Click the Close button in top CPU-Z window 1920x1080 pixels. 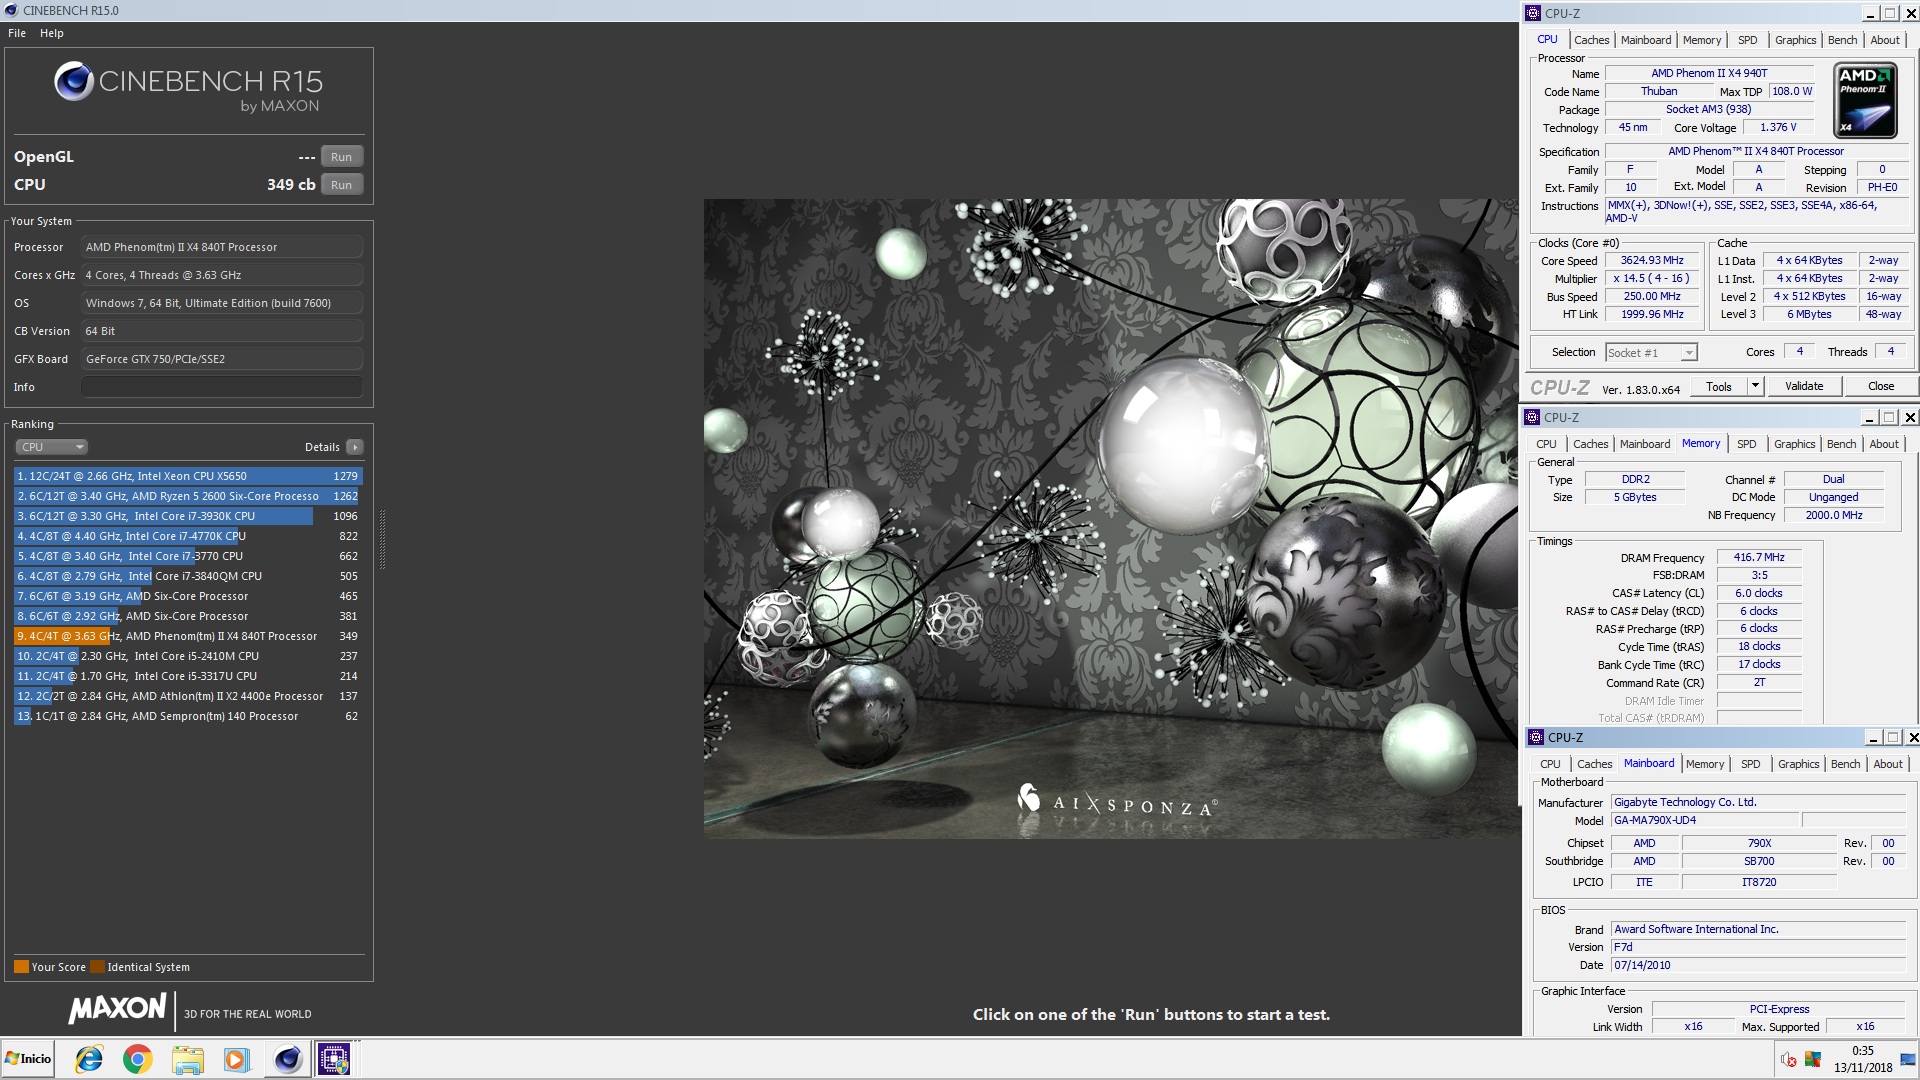pyautogui.click(x=1881, y=387)
